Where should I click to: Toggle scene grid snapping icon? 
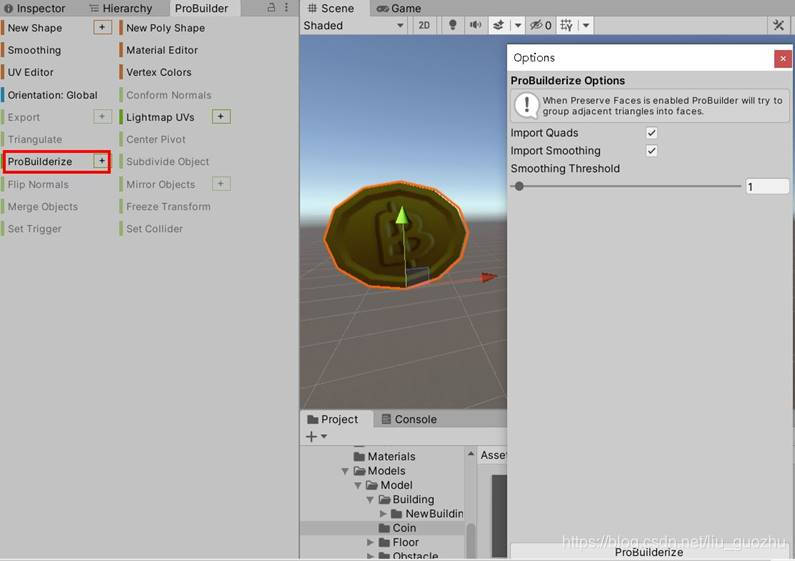[x=566, y=25]
